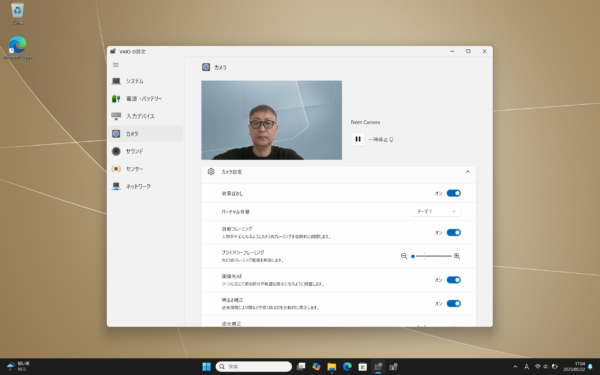Click the バーチャル背景 label text
Image resolution: width=600 pixels, height=375 pixels.
[236, 212]
